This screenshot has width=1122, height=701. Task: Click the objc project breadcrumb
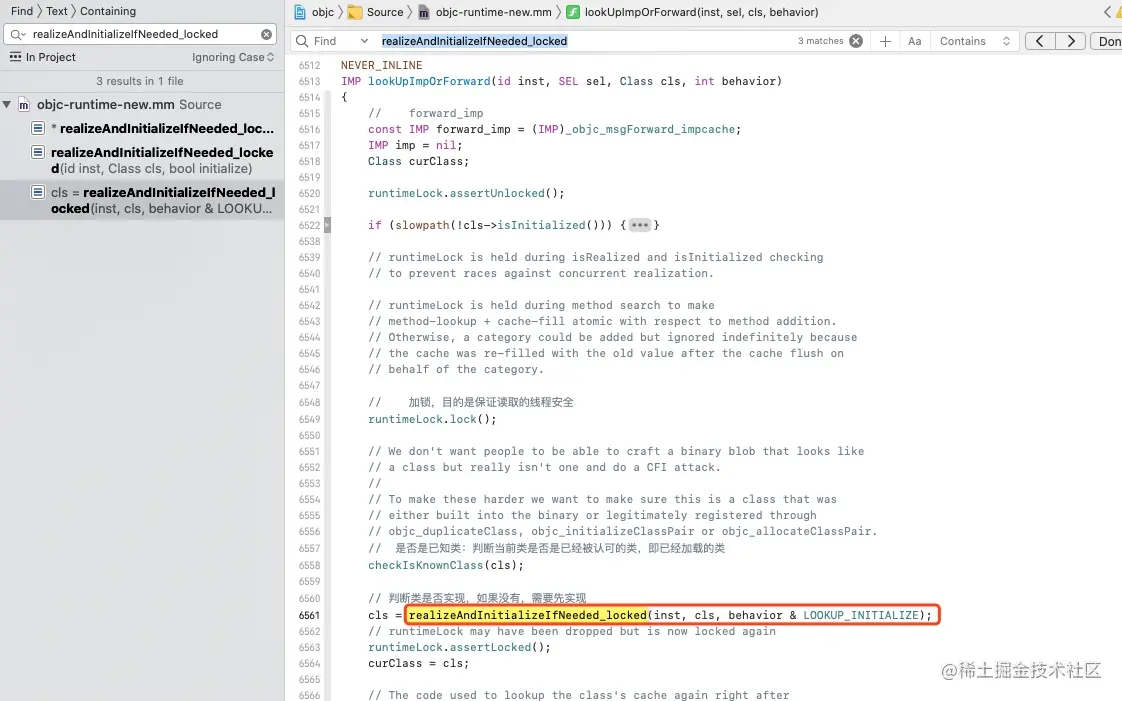click(315, 12)
